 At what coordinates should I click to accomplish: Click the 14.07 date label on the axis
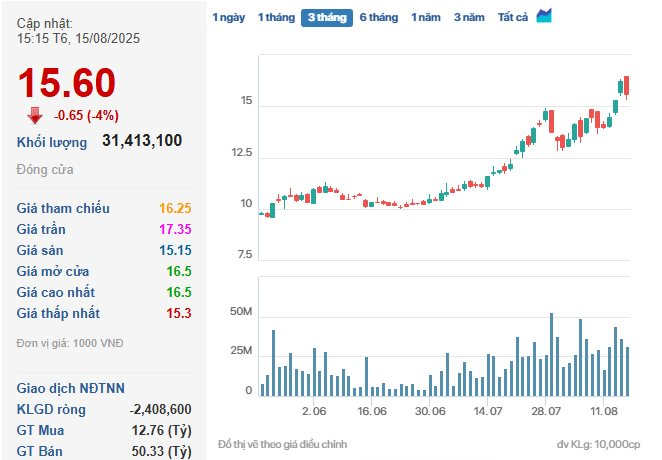[x=487, y=411]
